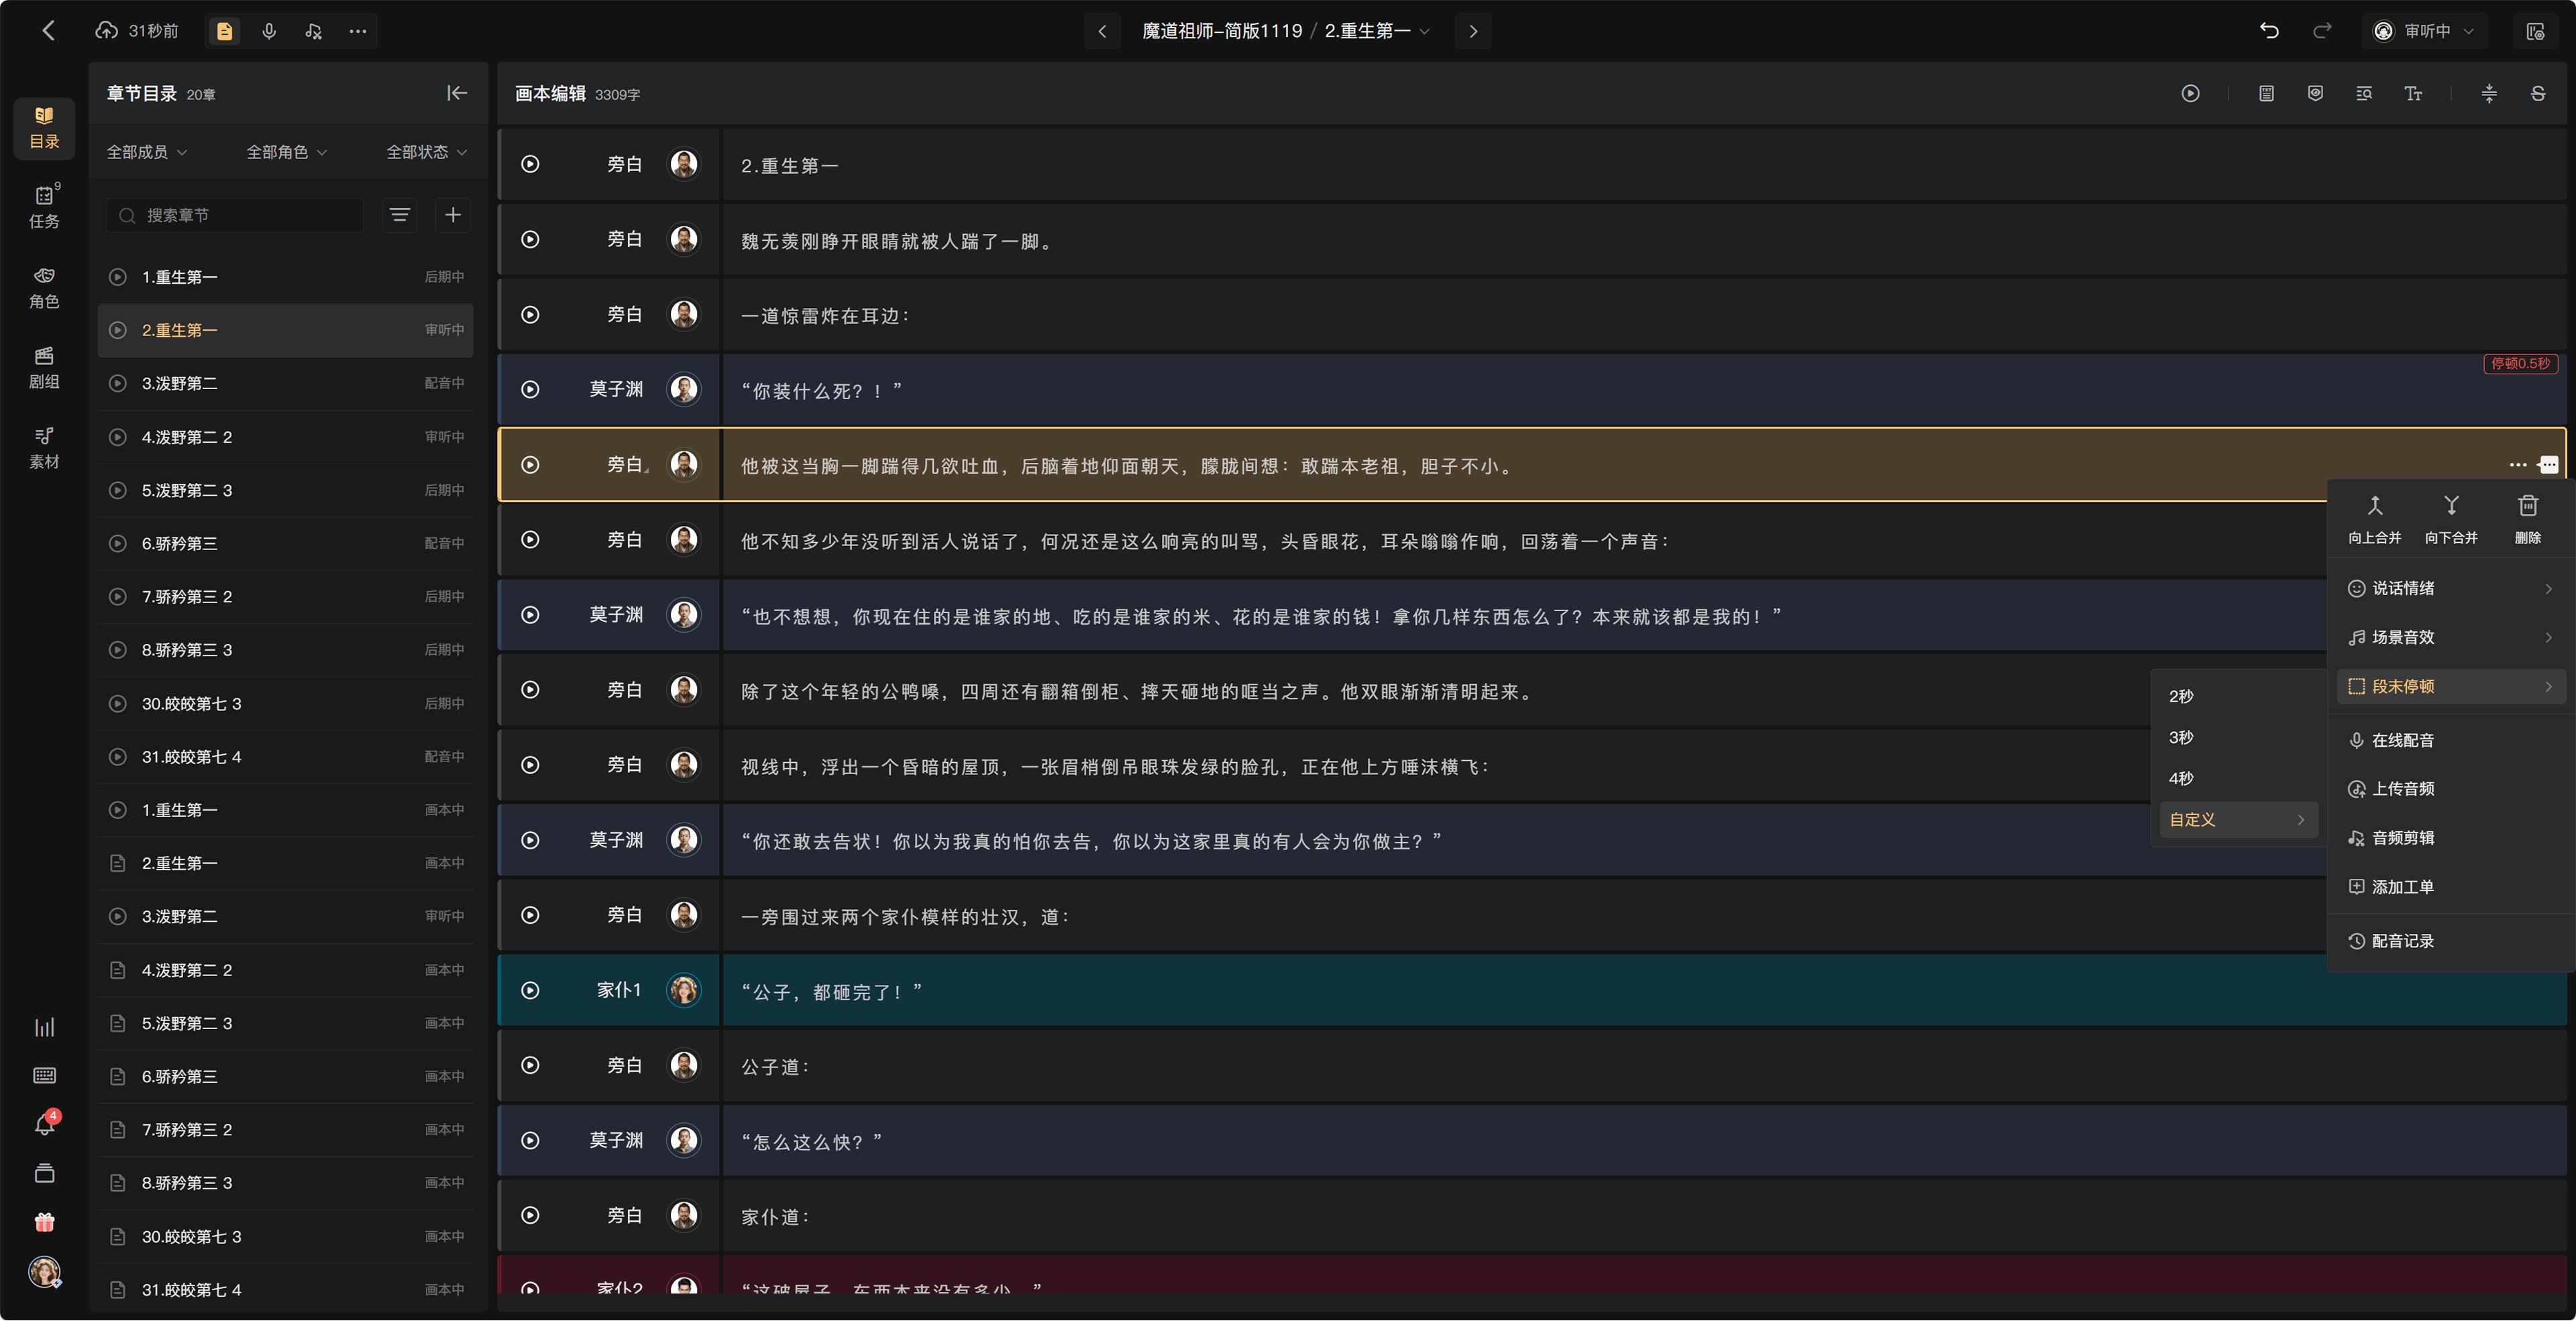
Task: Click 向下合并 merge down button
Action: 2451,519
